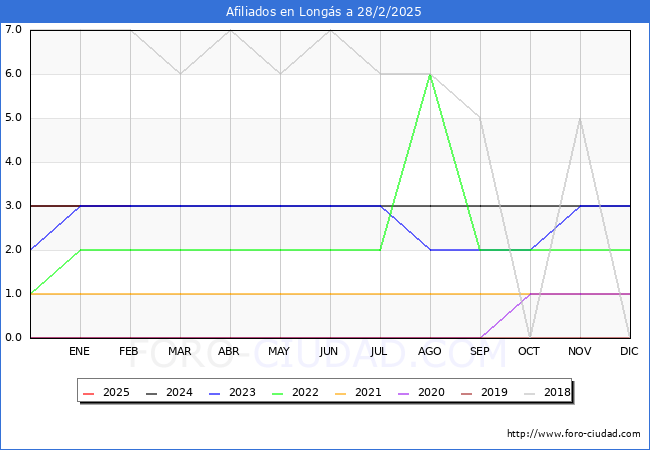Click the chart title 'Afiliados en Longás a 28/2/2025'

coord(323,12)
